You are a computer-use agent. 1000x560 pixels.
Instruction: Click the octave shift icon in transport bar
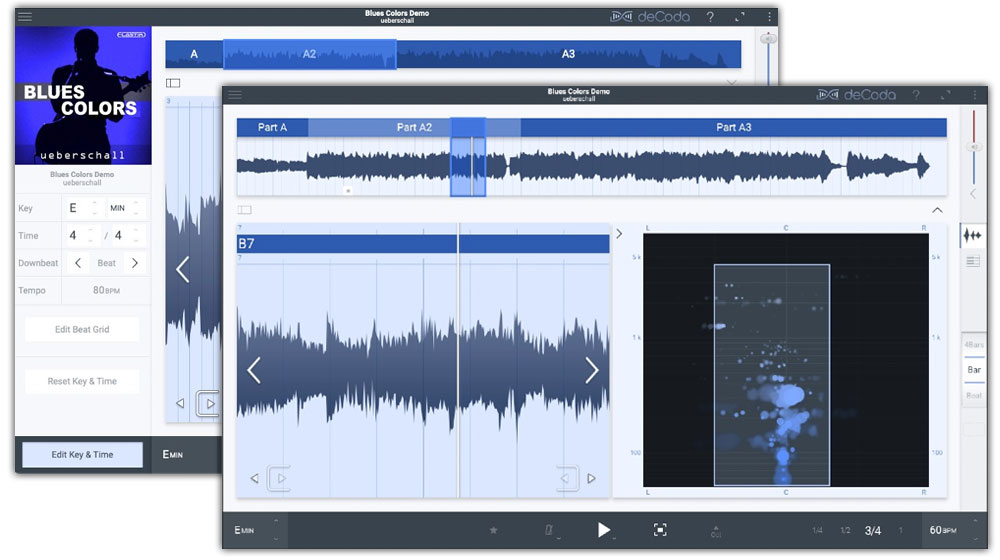(x=716, y=531)
